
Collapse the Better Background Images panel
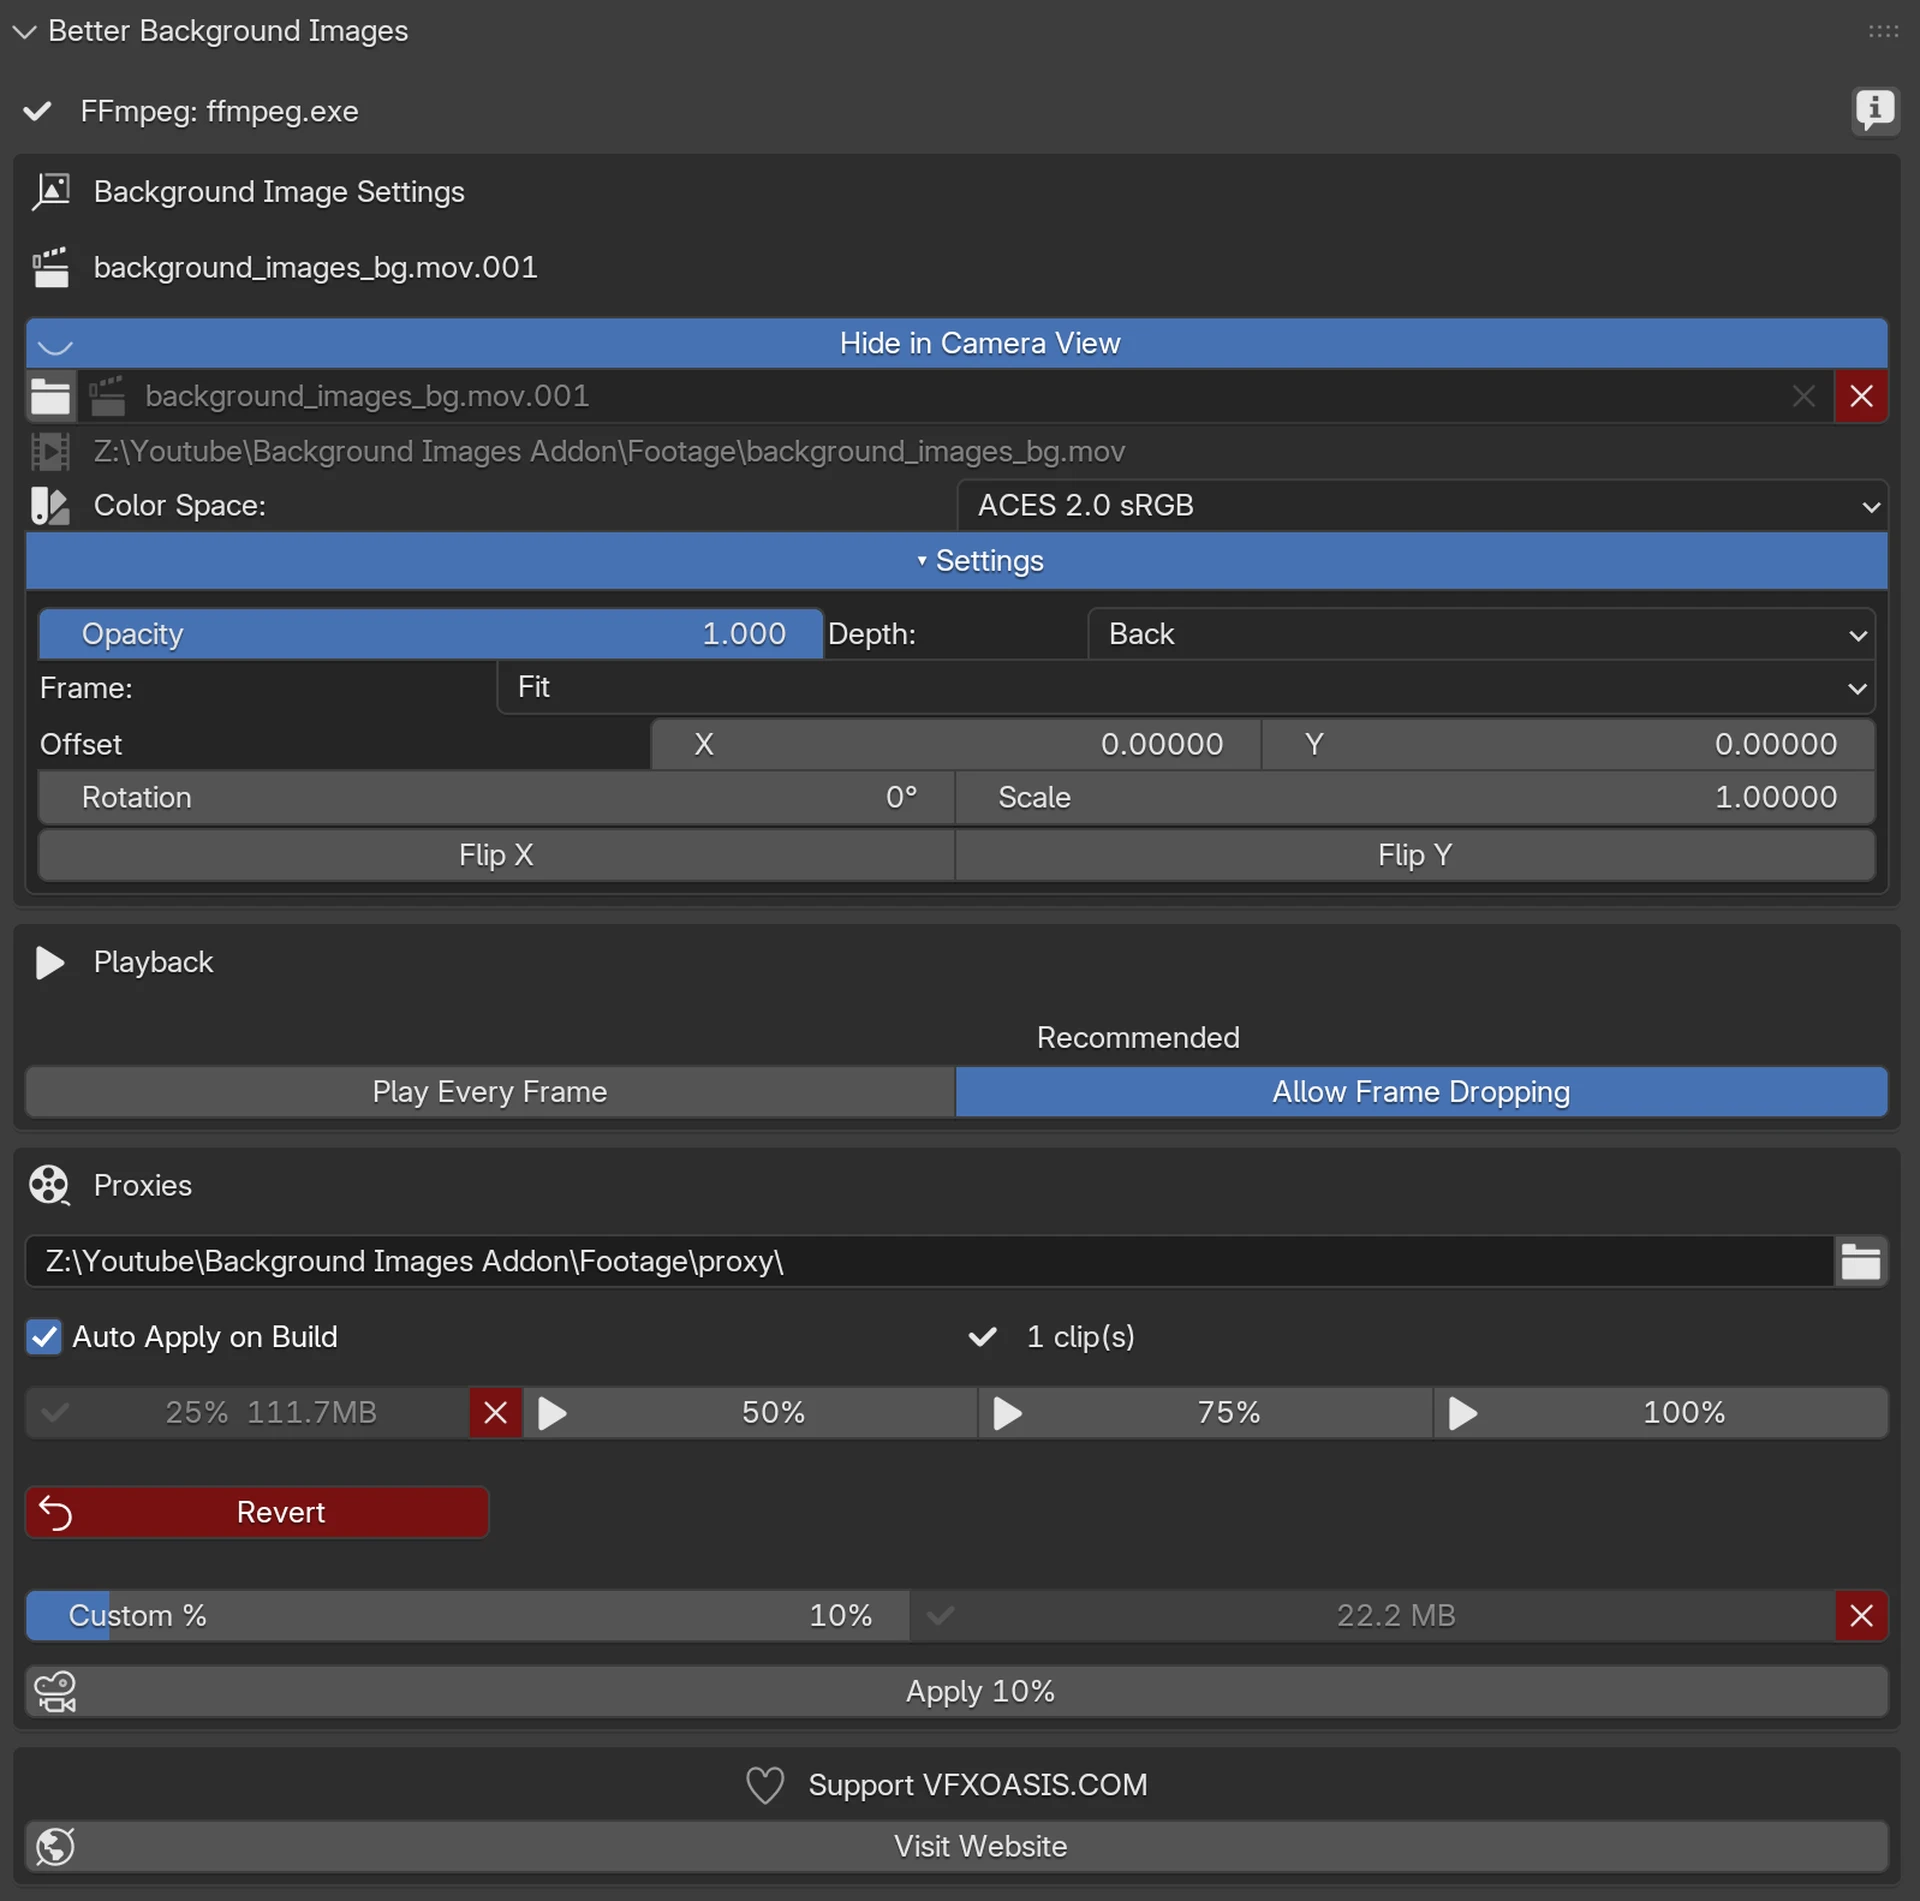pos(24,32)
